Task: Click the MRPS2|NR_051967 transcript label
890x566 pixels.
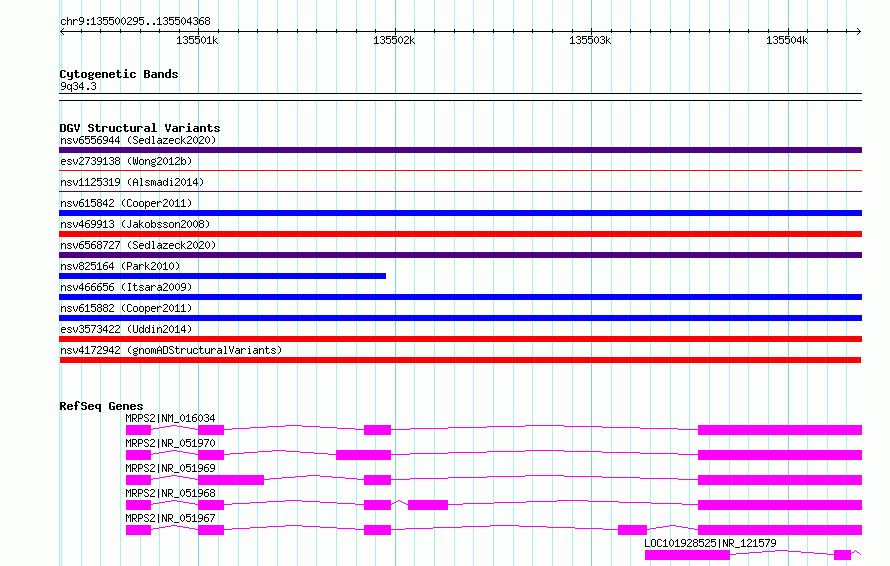Action: coord(170,518)
